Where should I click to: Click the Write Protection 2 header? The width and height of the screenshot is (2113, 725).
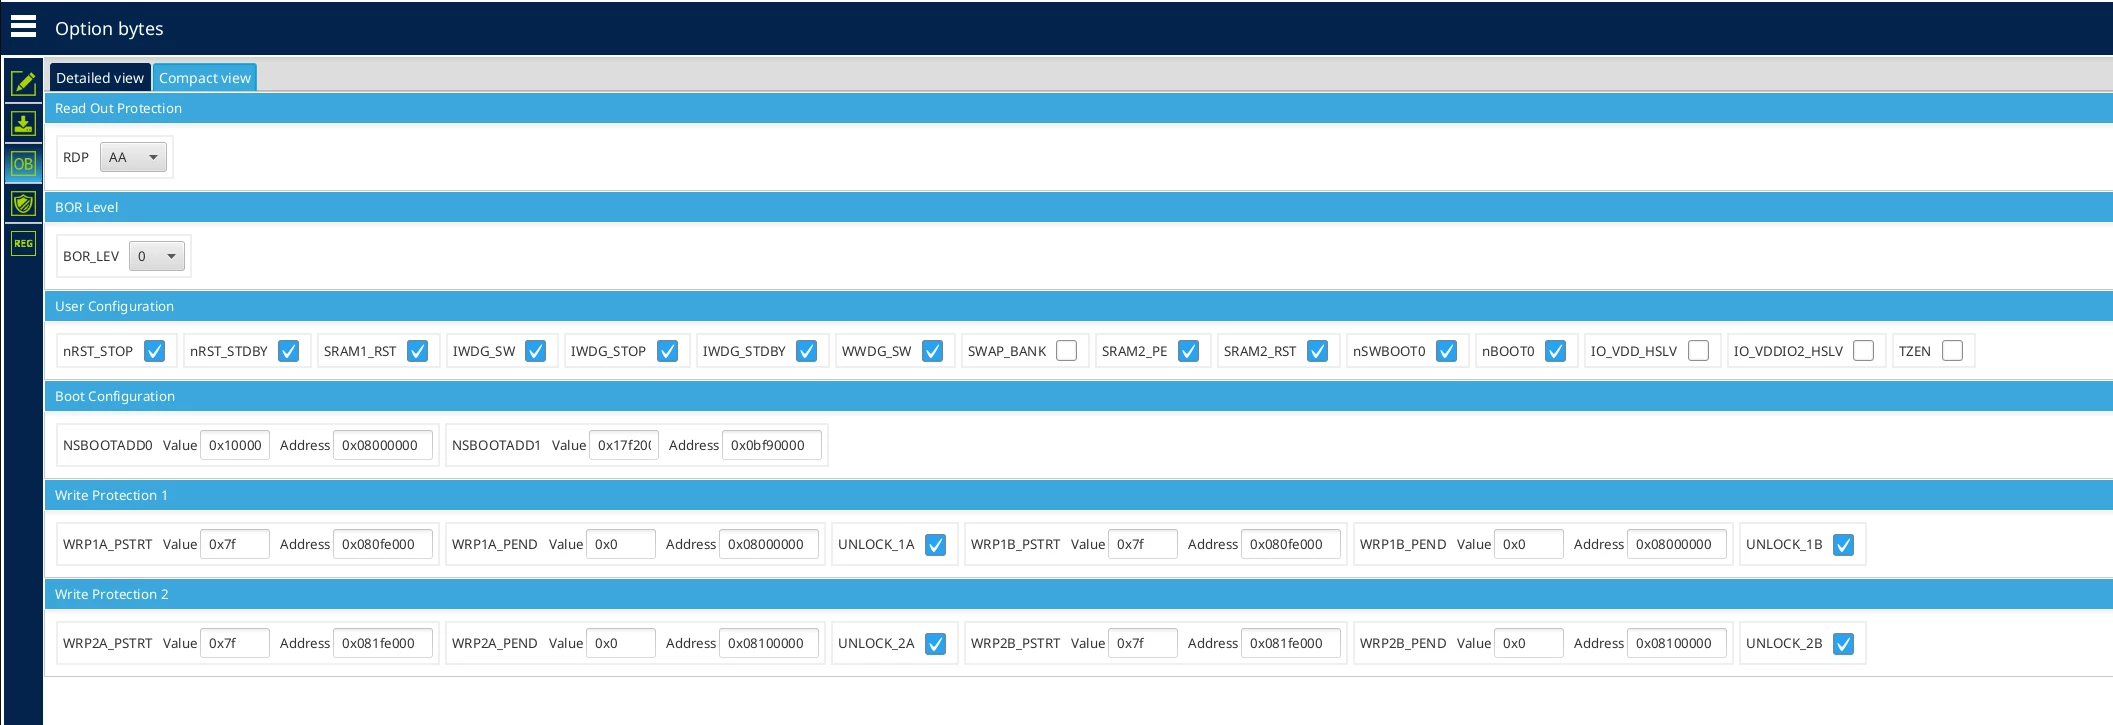1078,594
